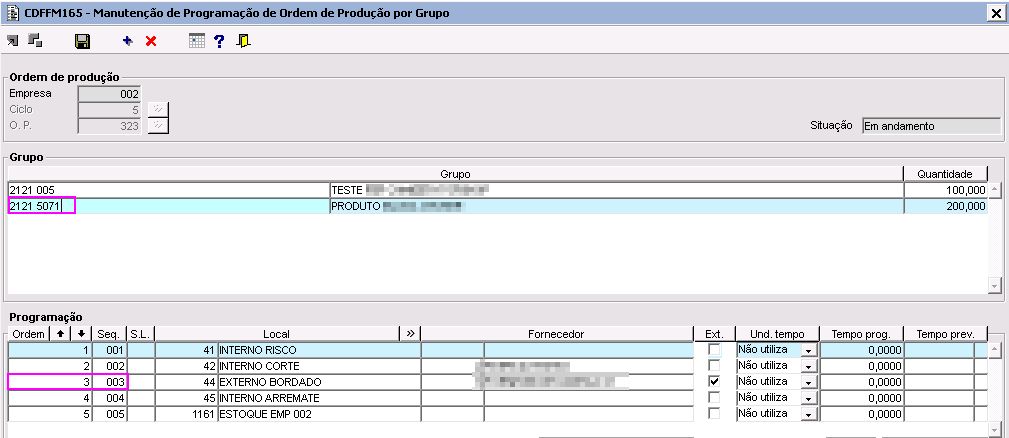Click the application document icon in title bar

tap(12, 12)
